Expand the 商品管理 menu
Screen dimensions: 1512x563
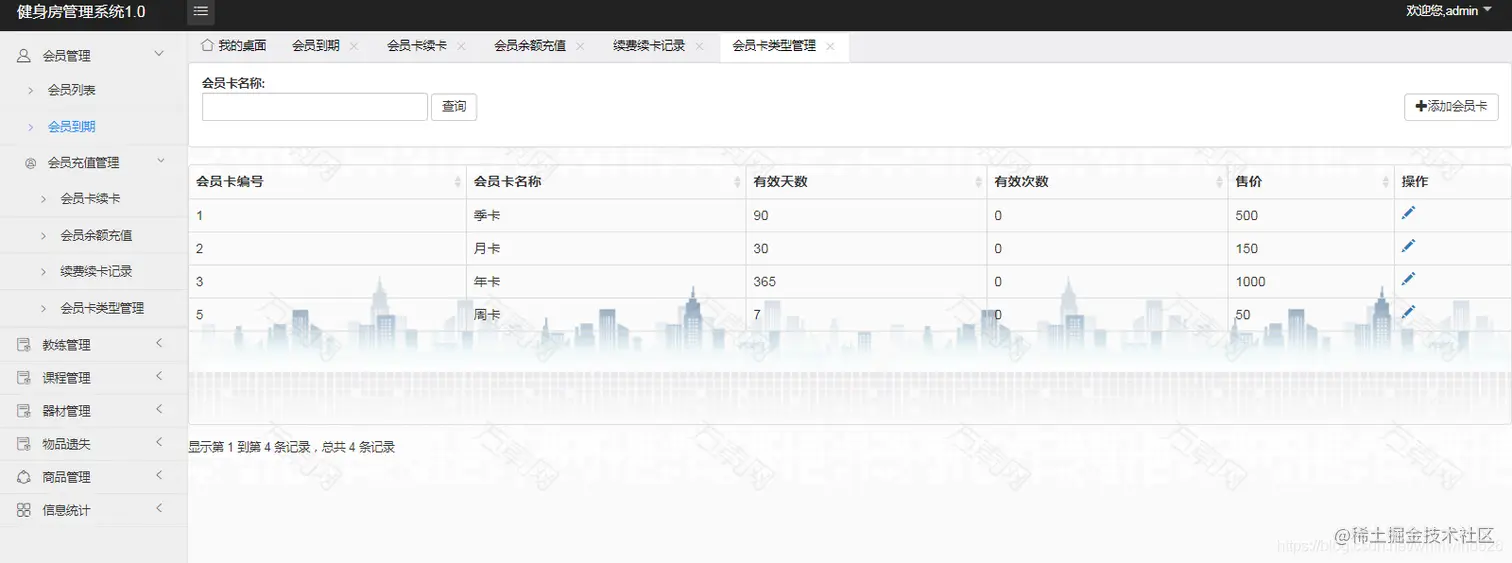click(x=159, y=476)
